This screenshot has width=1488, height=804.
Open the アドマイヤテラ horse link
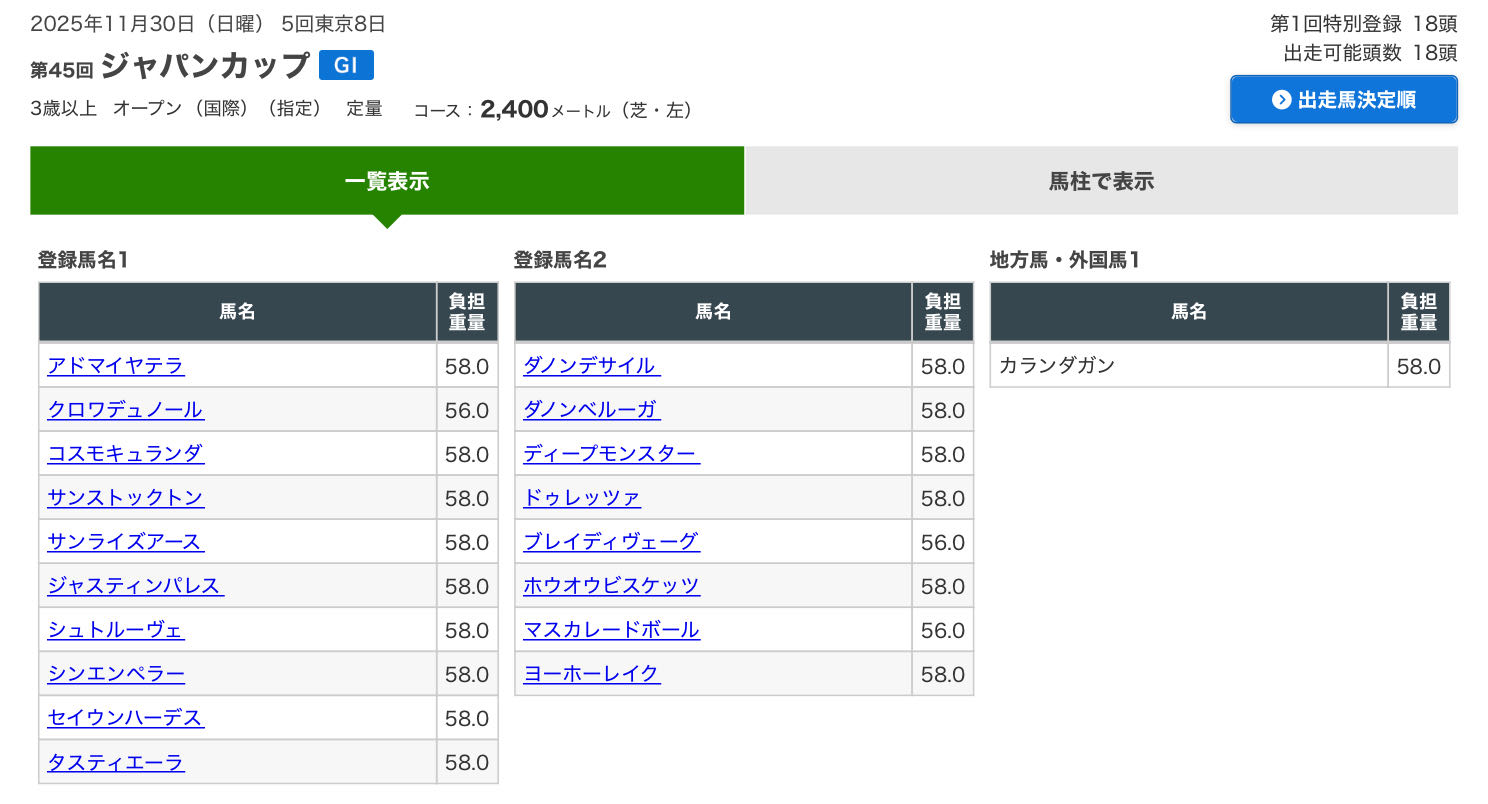116,366
